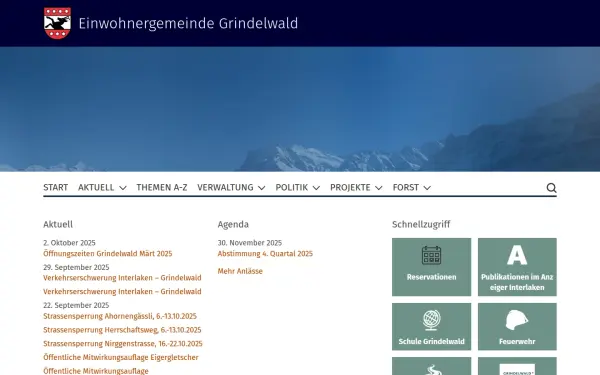Expand the PROJEKTE menu chevron

[378, 188]
